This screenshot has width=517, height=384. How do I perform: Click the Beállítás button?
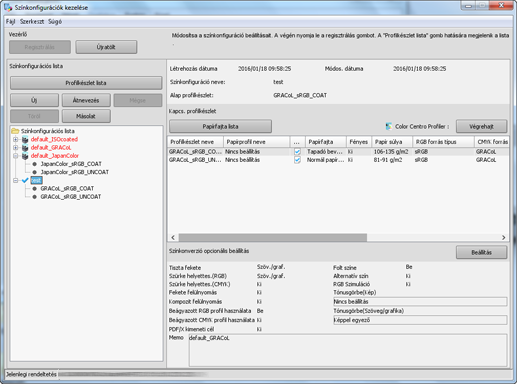click(x=481, y=252)
